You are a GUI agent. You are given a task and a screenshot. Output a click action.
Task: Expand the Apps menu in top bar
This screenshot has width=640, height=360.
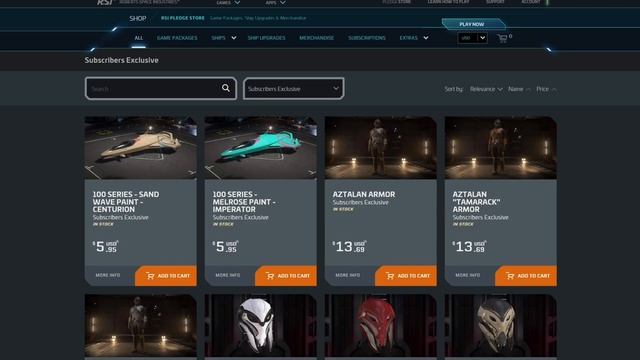click(x=276, y=2)
